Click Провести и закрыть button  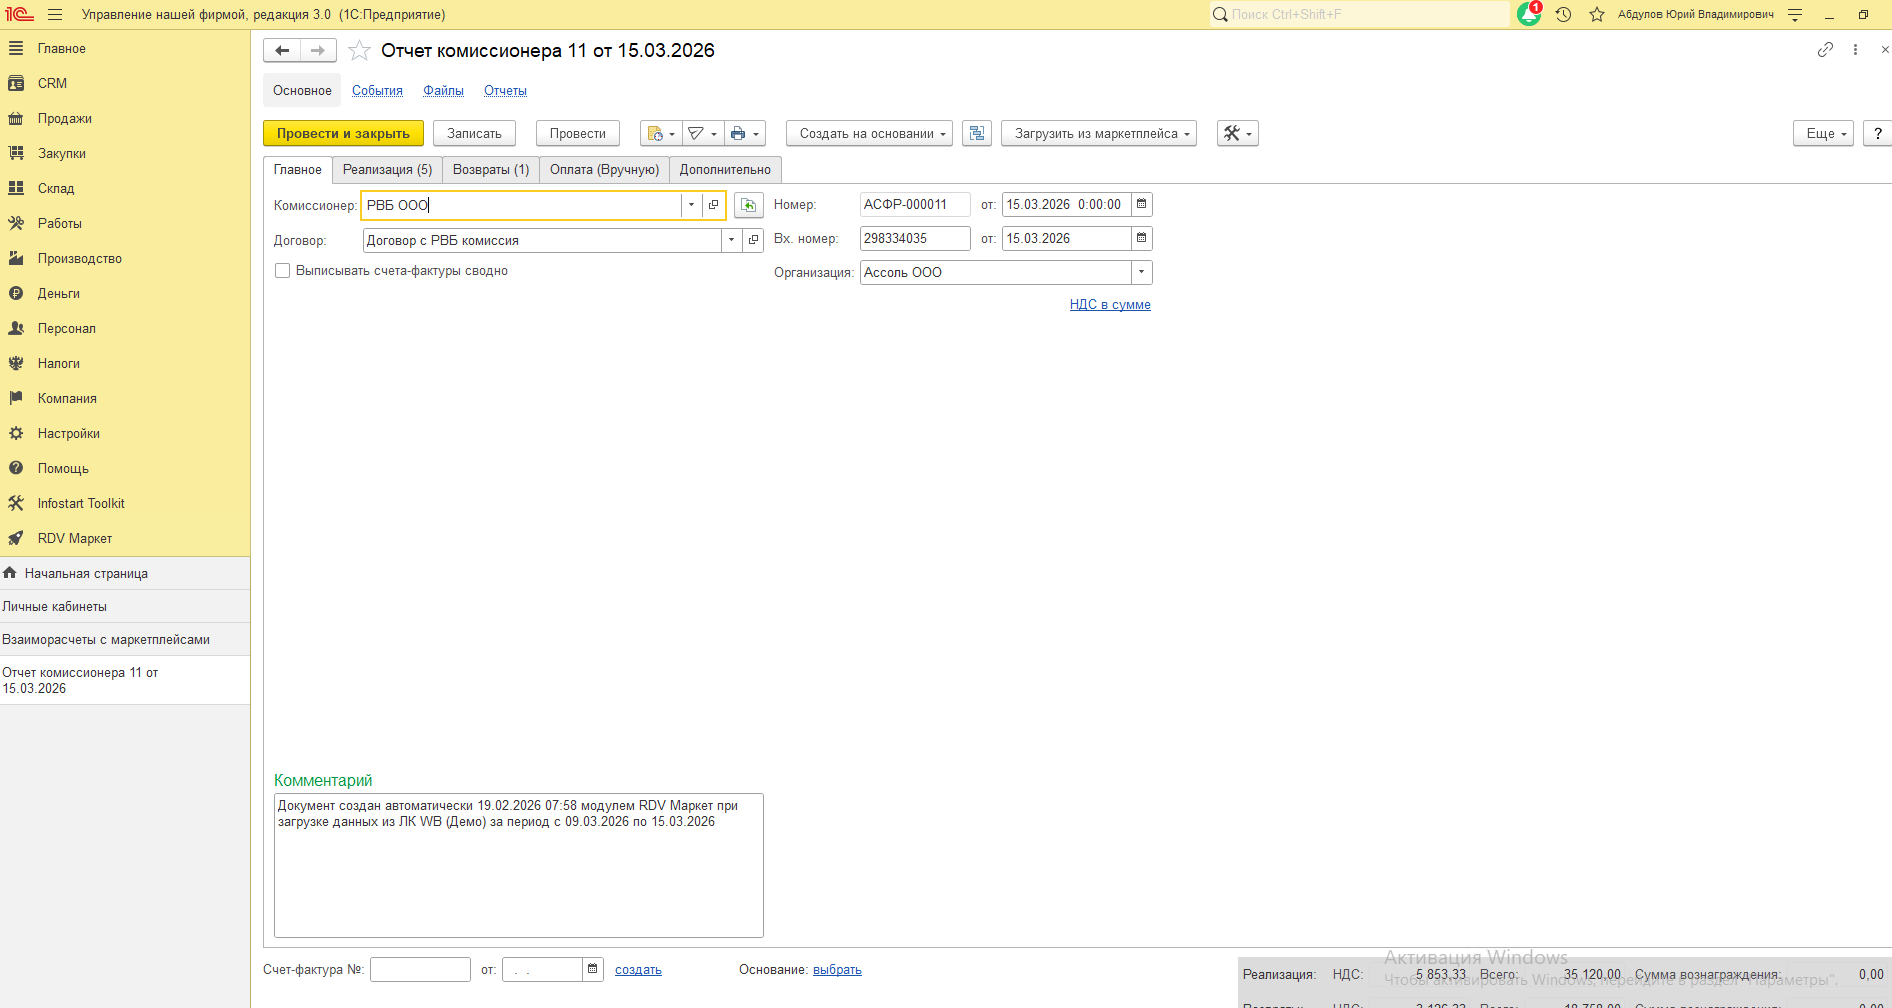[343, 133]
